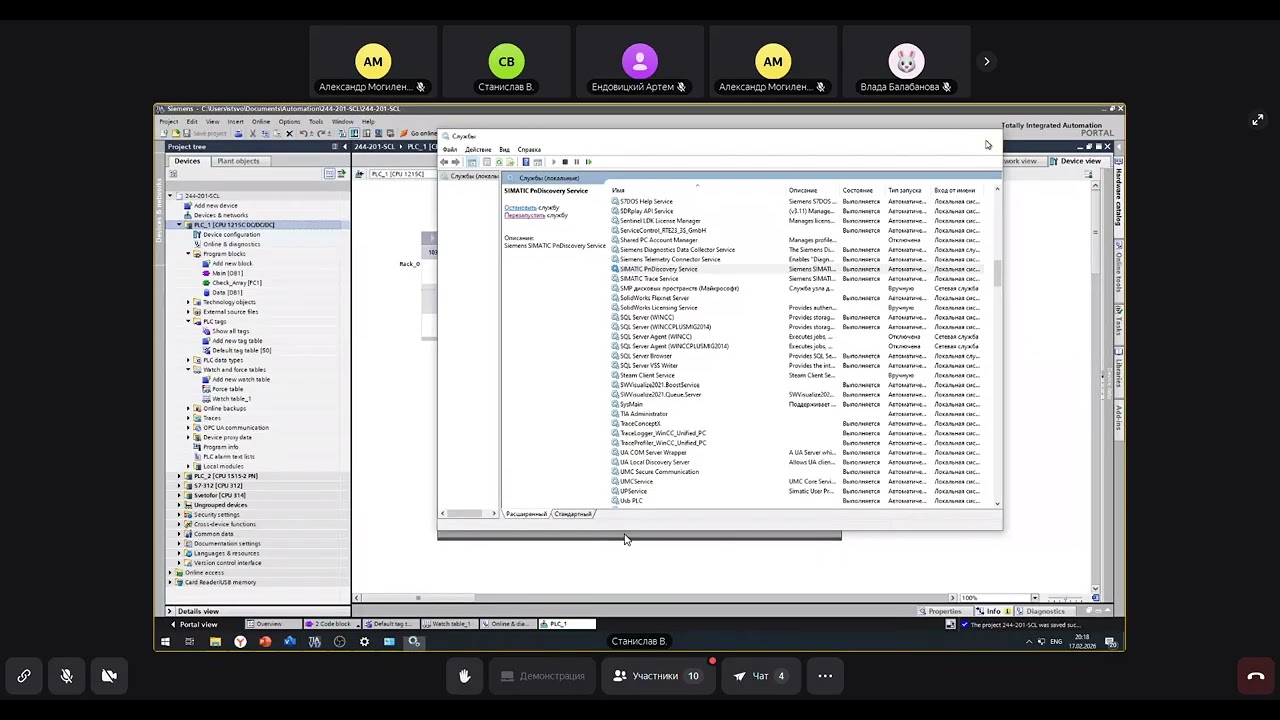Open the Project menu in TIA Portal
Viewport: 1280px width, 720px height.
point(168,122)
